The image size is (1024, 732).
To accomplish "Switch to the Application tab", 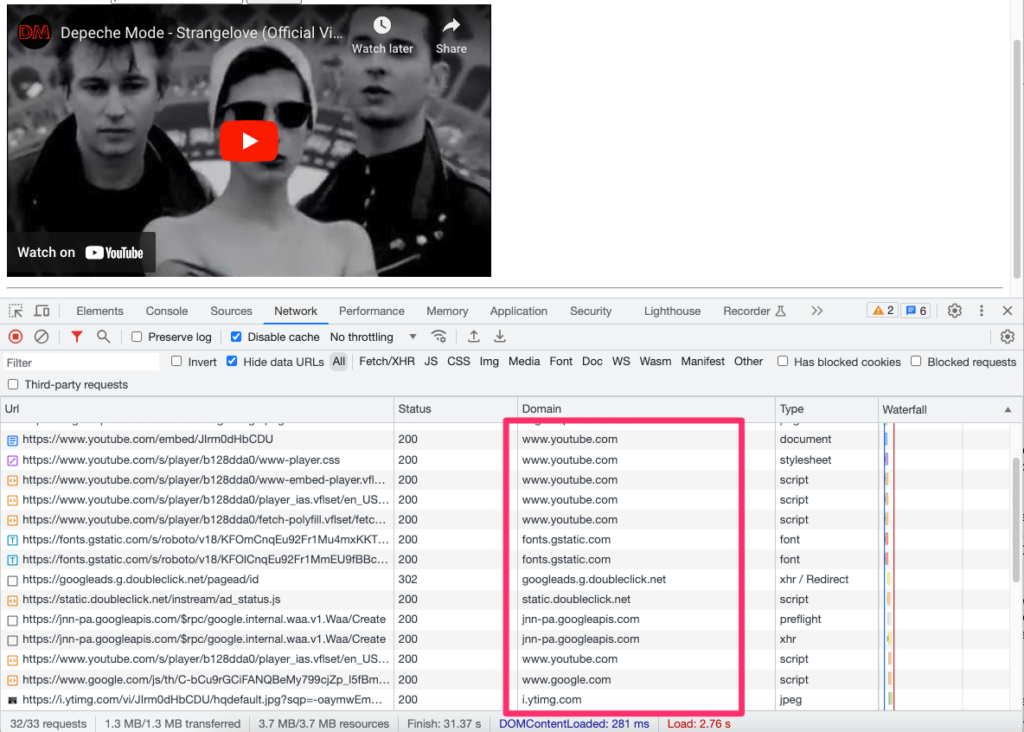I will [519, 311].
